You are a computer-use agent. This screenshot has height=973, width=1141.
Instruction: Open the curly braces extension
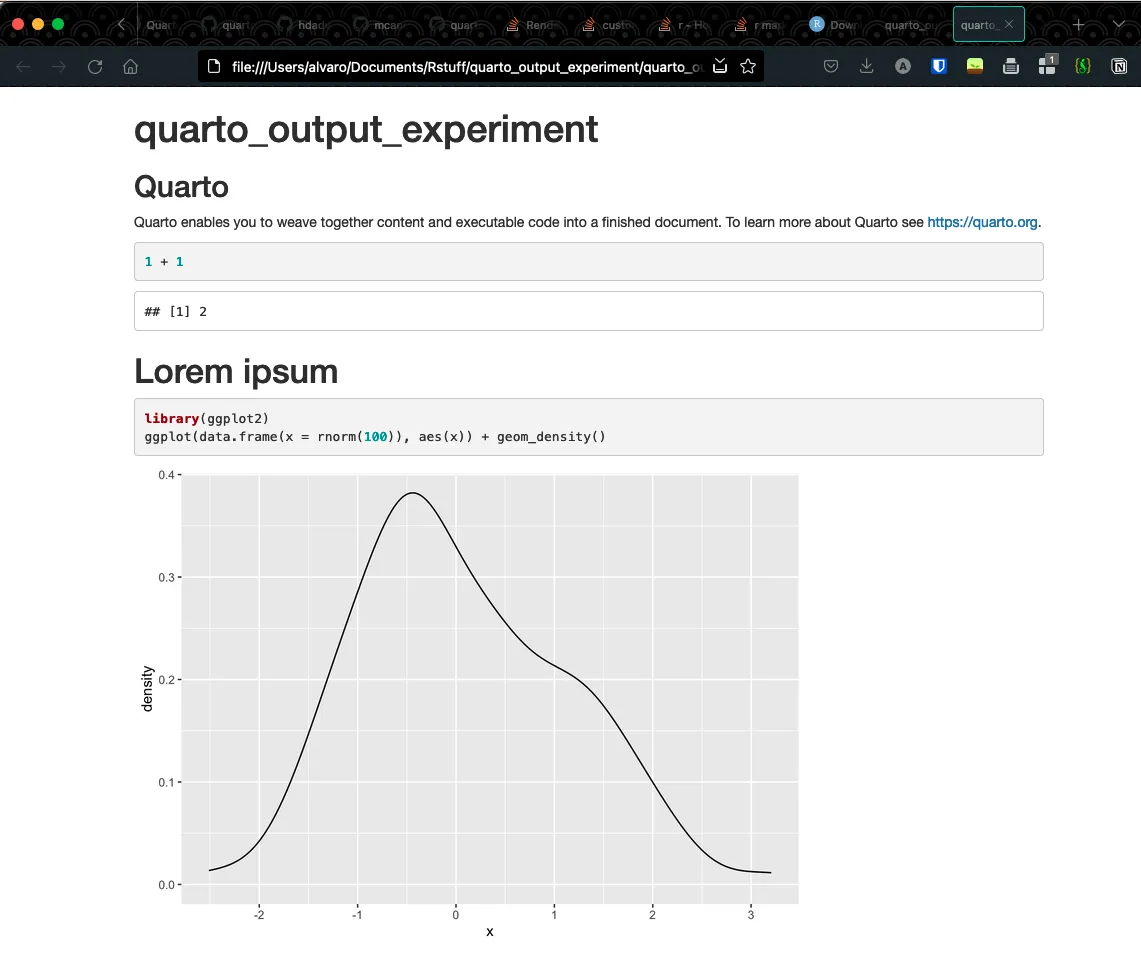pyautogui.click(x=1083, y=67)
